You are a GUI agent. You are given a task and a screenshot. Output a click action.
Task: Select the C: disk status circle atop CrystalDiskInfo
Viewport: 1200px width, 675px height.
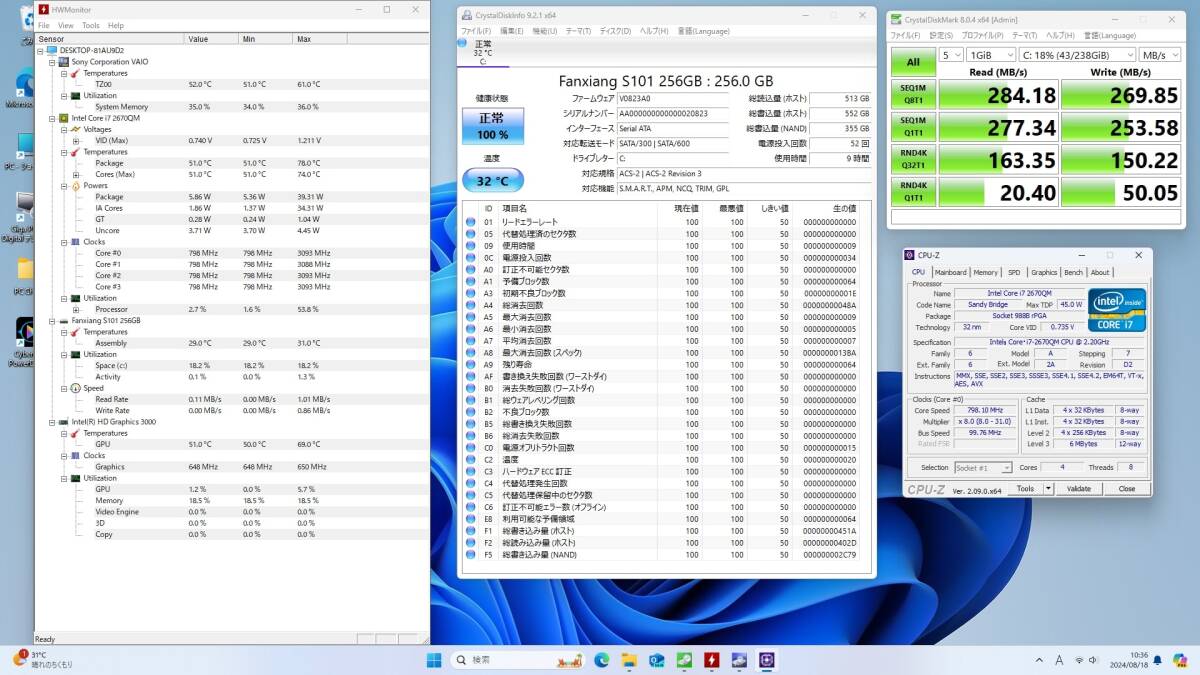coord(461,43)
